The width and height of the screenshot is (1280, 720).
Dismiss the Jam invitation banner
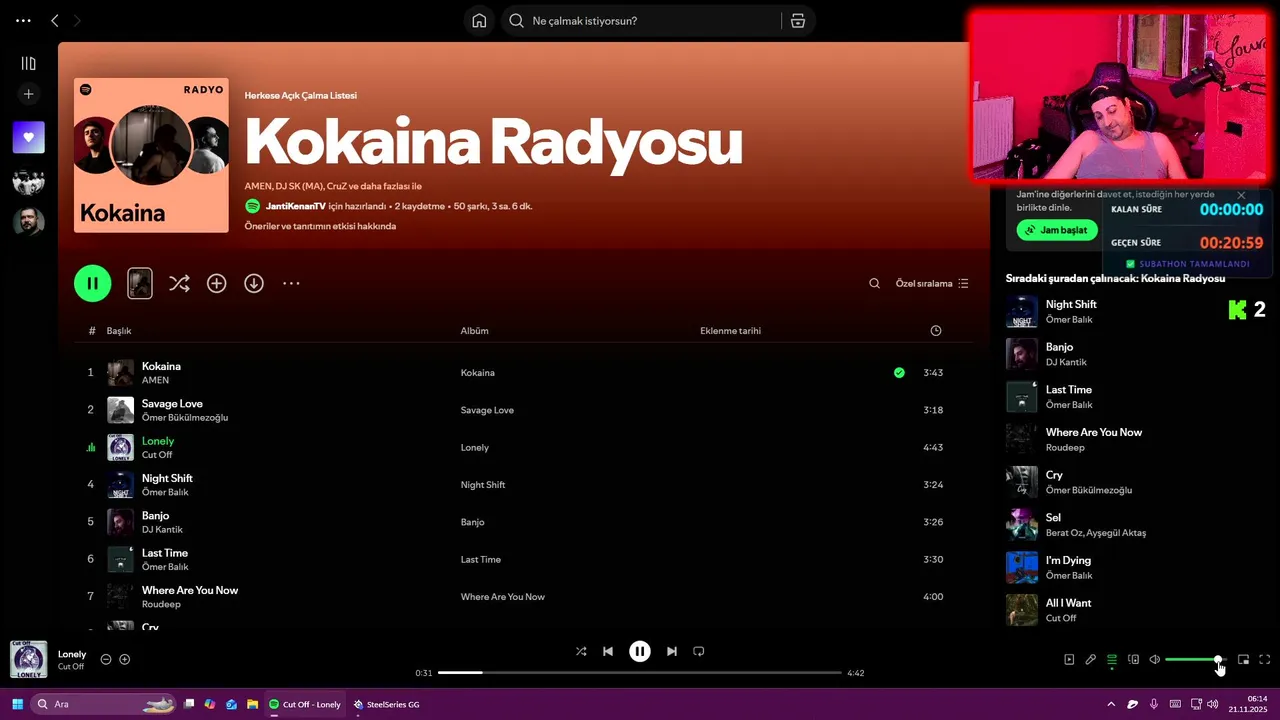[1241, 196]
